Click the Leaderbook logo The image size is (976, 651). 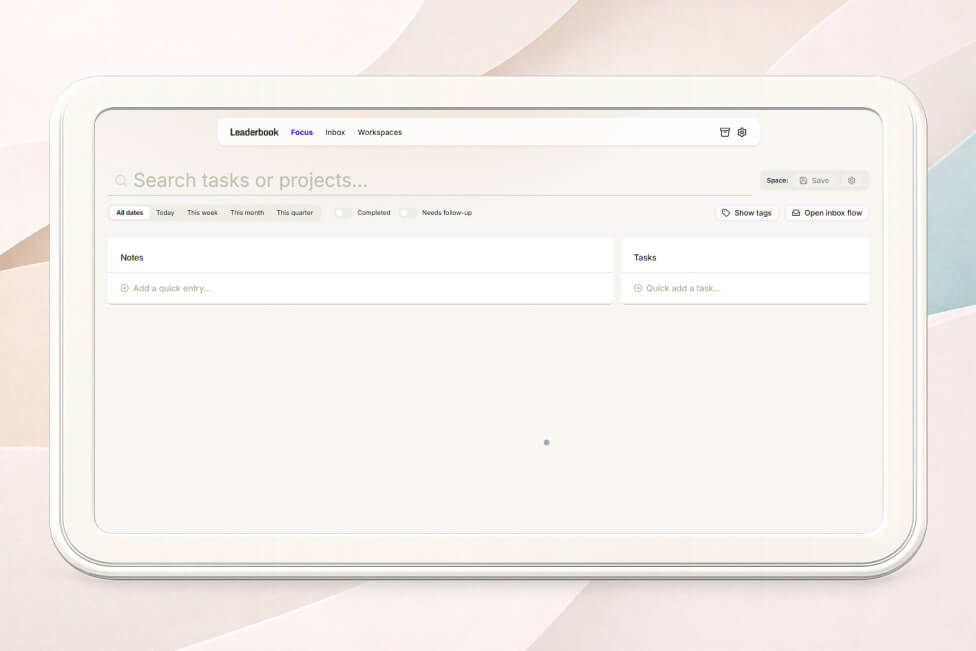tap(254, 132)
